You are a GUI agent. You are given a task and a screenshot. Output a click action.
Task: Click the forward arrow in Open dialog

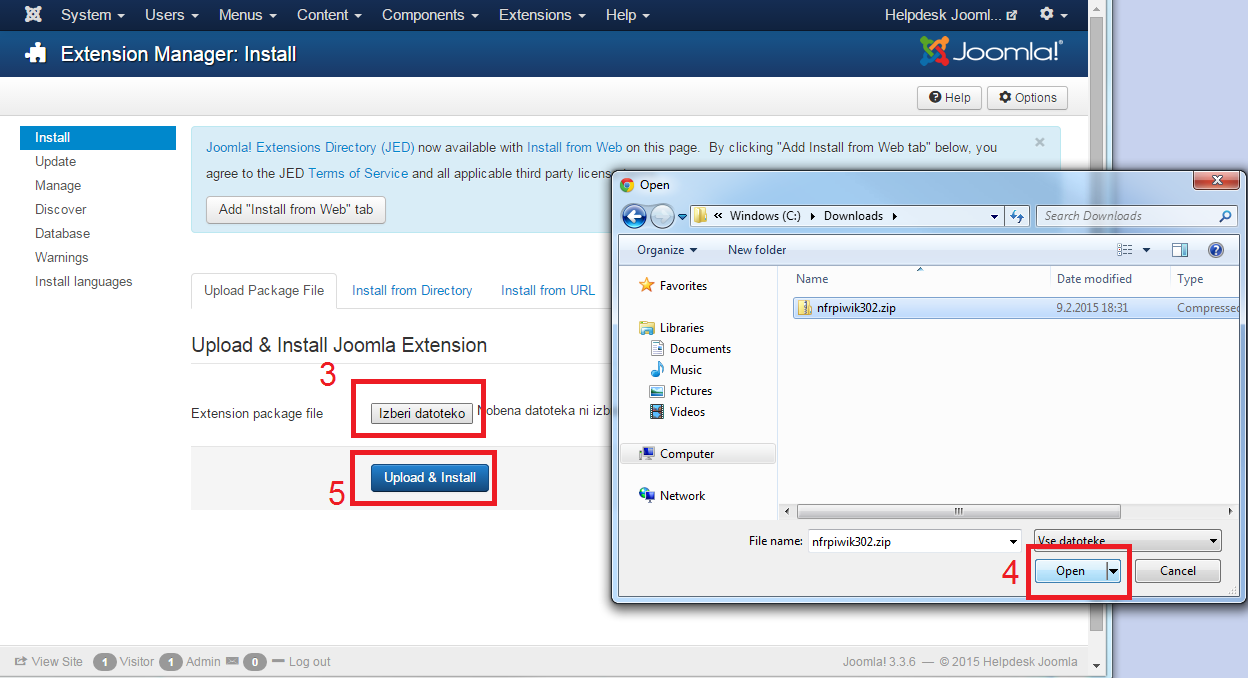click(662, 216)
